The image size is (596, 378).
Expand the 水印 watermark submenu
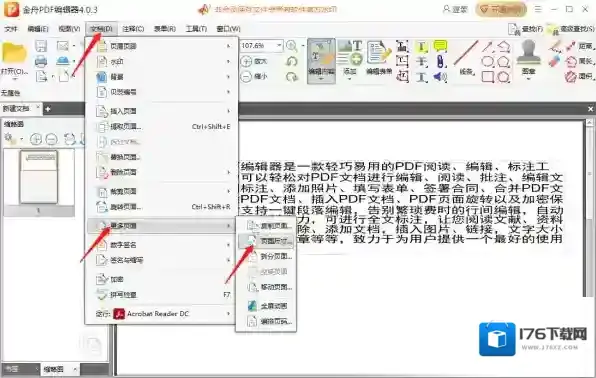(162, 61)
